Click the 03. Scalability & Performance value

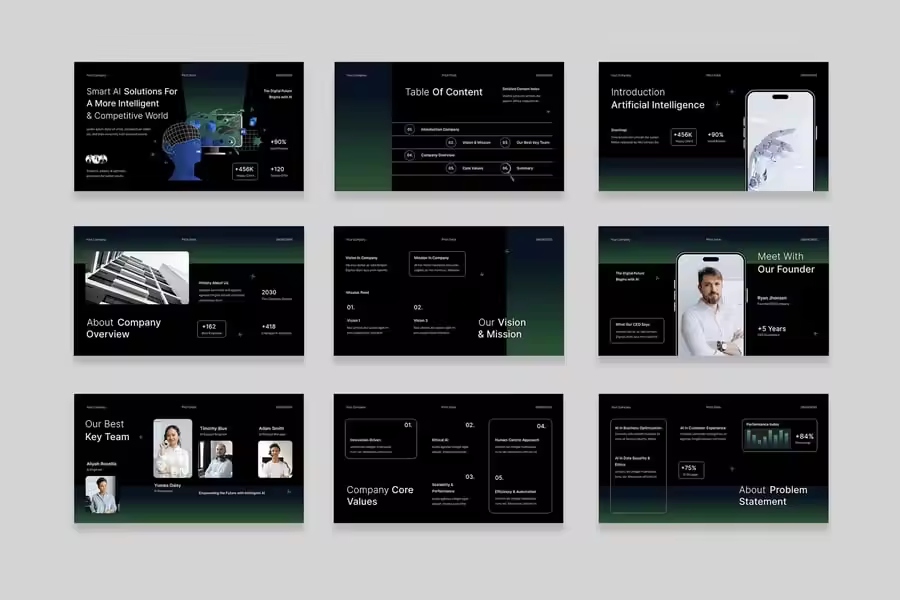(x=453, y=489)
